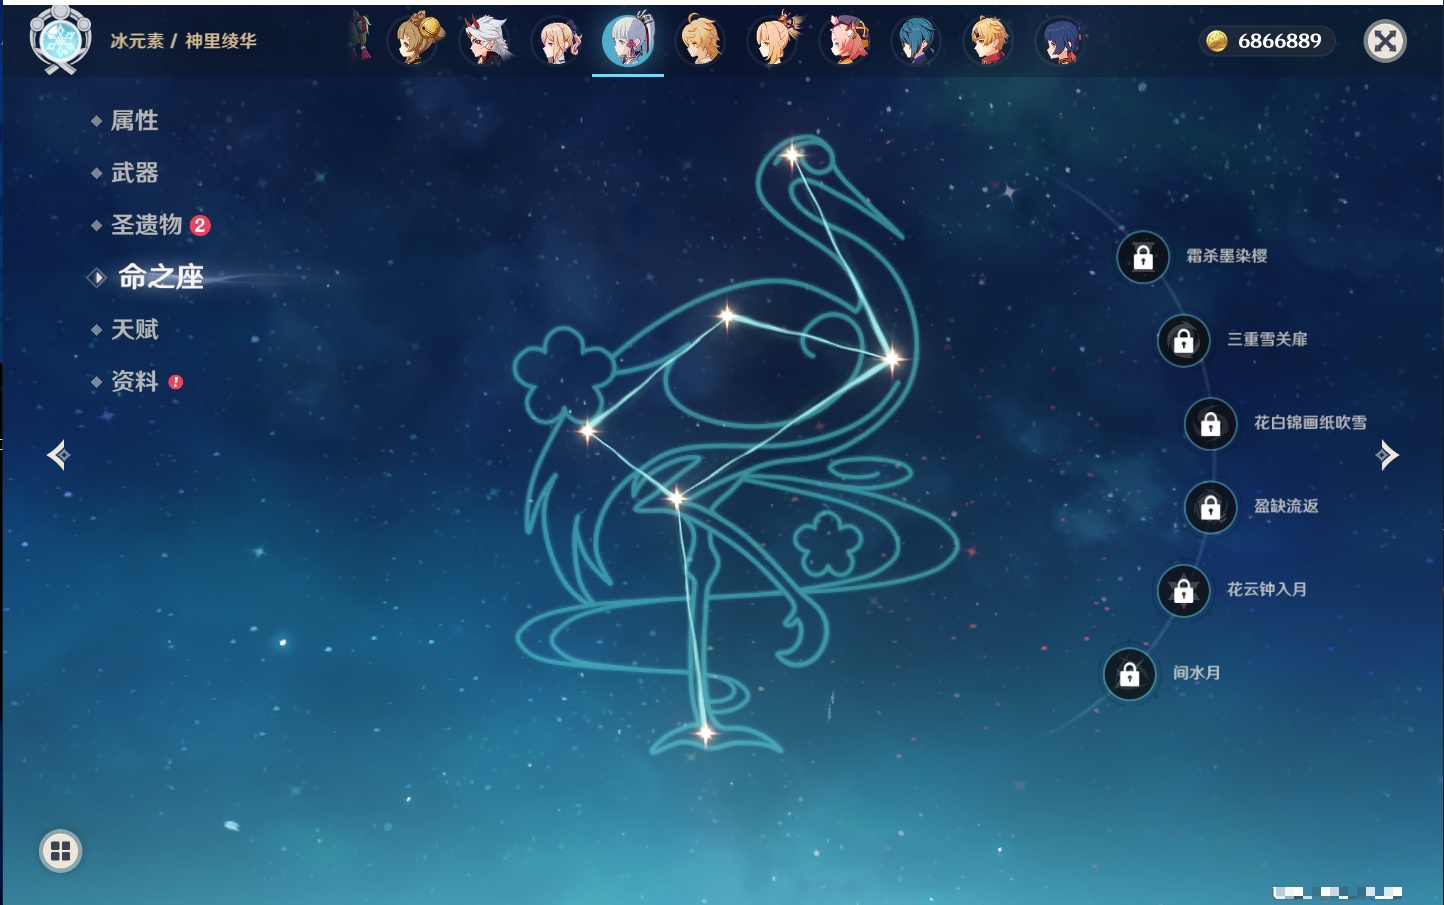Select the blonde character with dark hair bow

(558, 41)
